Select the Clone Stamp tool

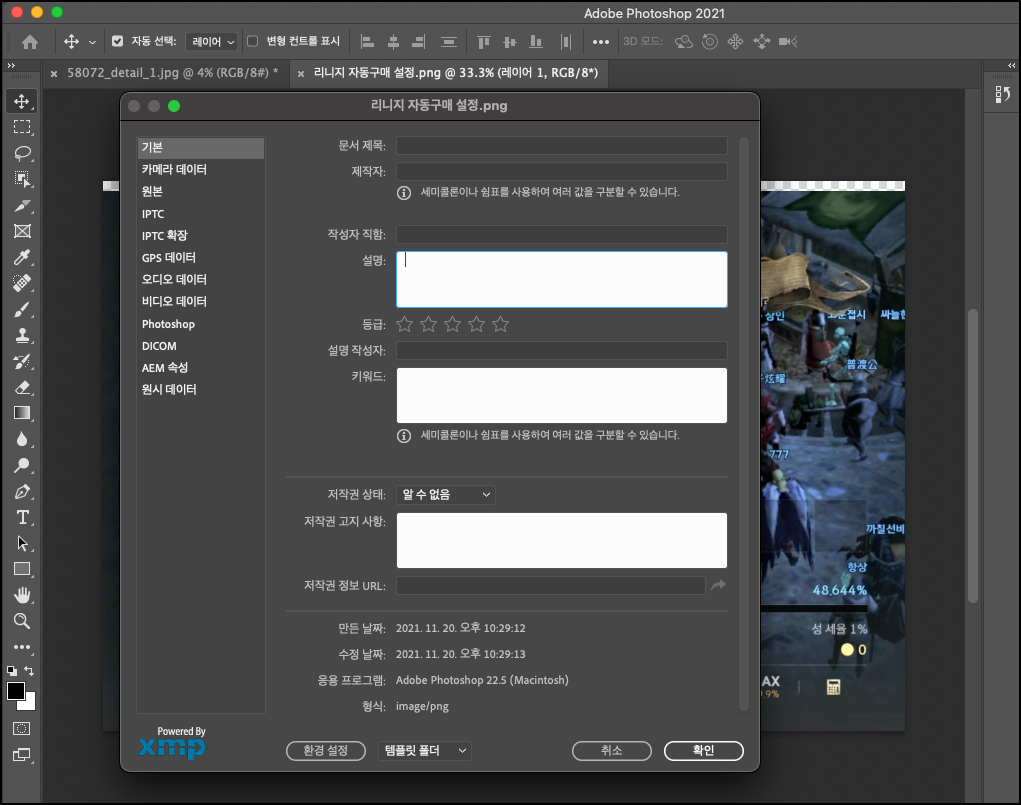[x=22, y=335]
